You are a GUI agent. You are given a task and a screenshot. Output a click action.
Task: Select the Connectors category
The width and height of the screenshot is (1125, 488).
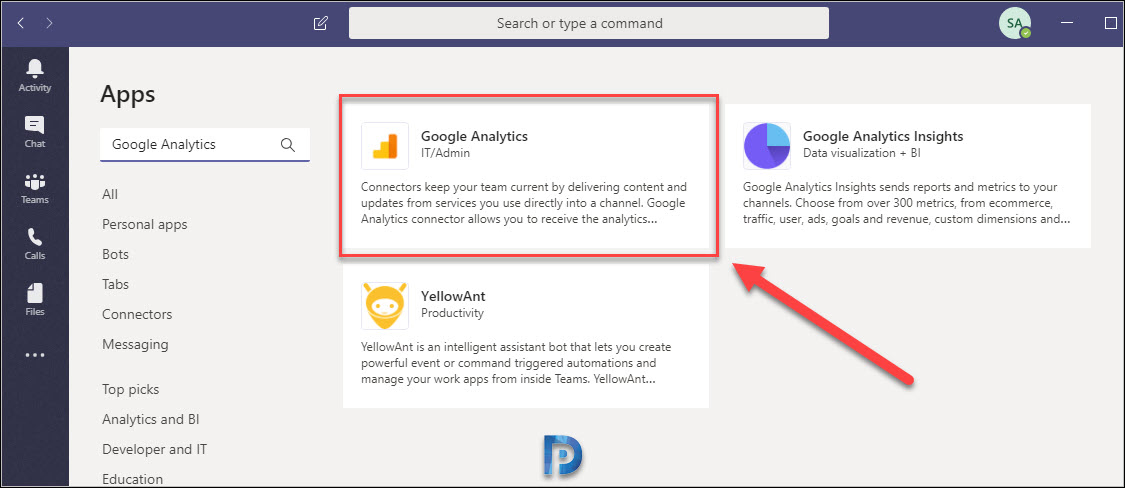coord(137,314)
